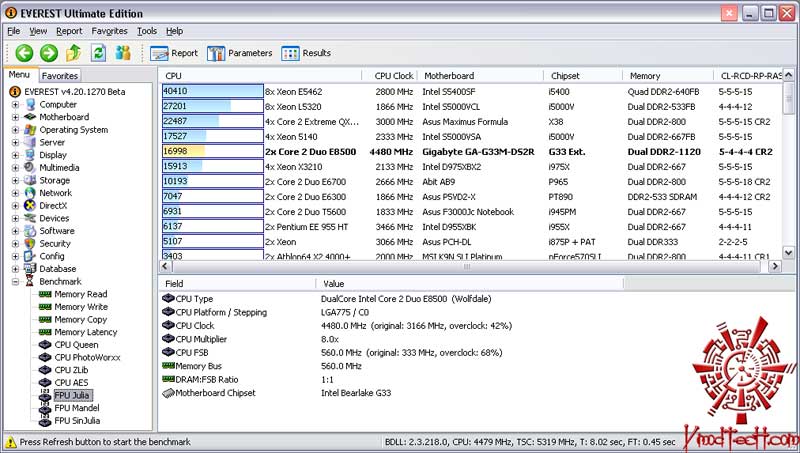Select the Motherboard tree icon
The image size is (800, 453).
pyautogui.click(x=30, y=117)
